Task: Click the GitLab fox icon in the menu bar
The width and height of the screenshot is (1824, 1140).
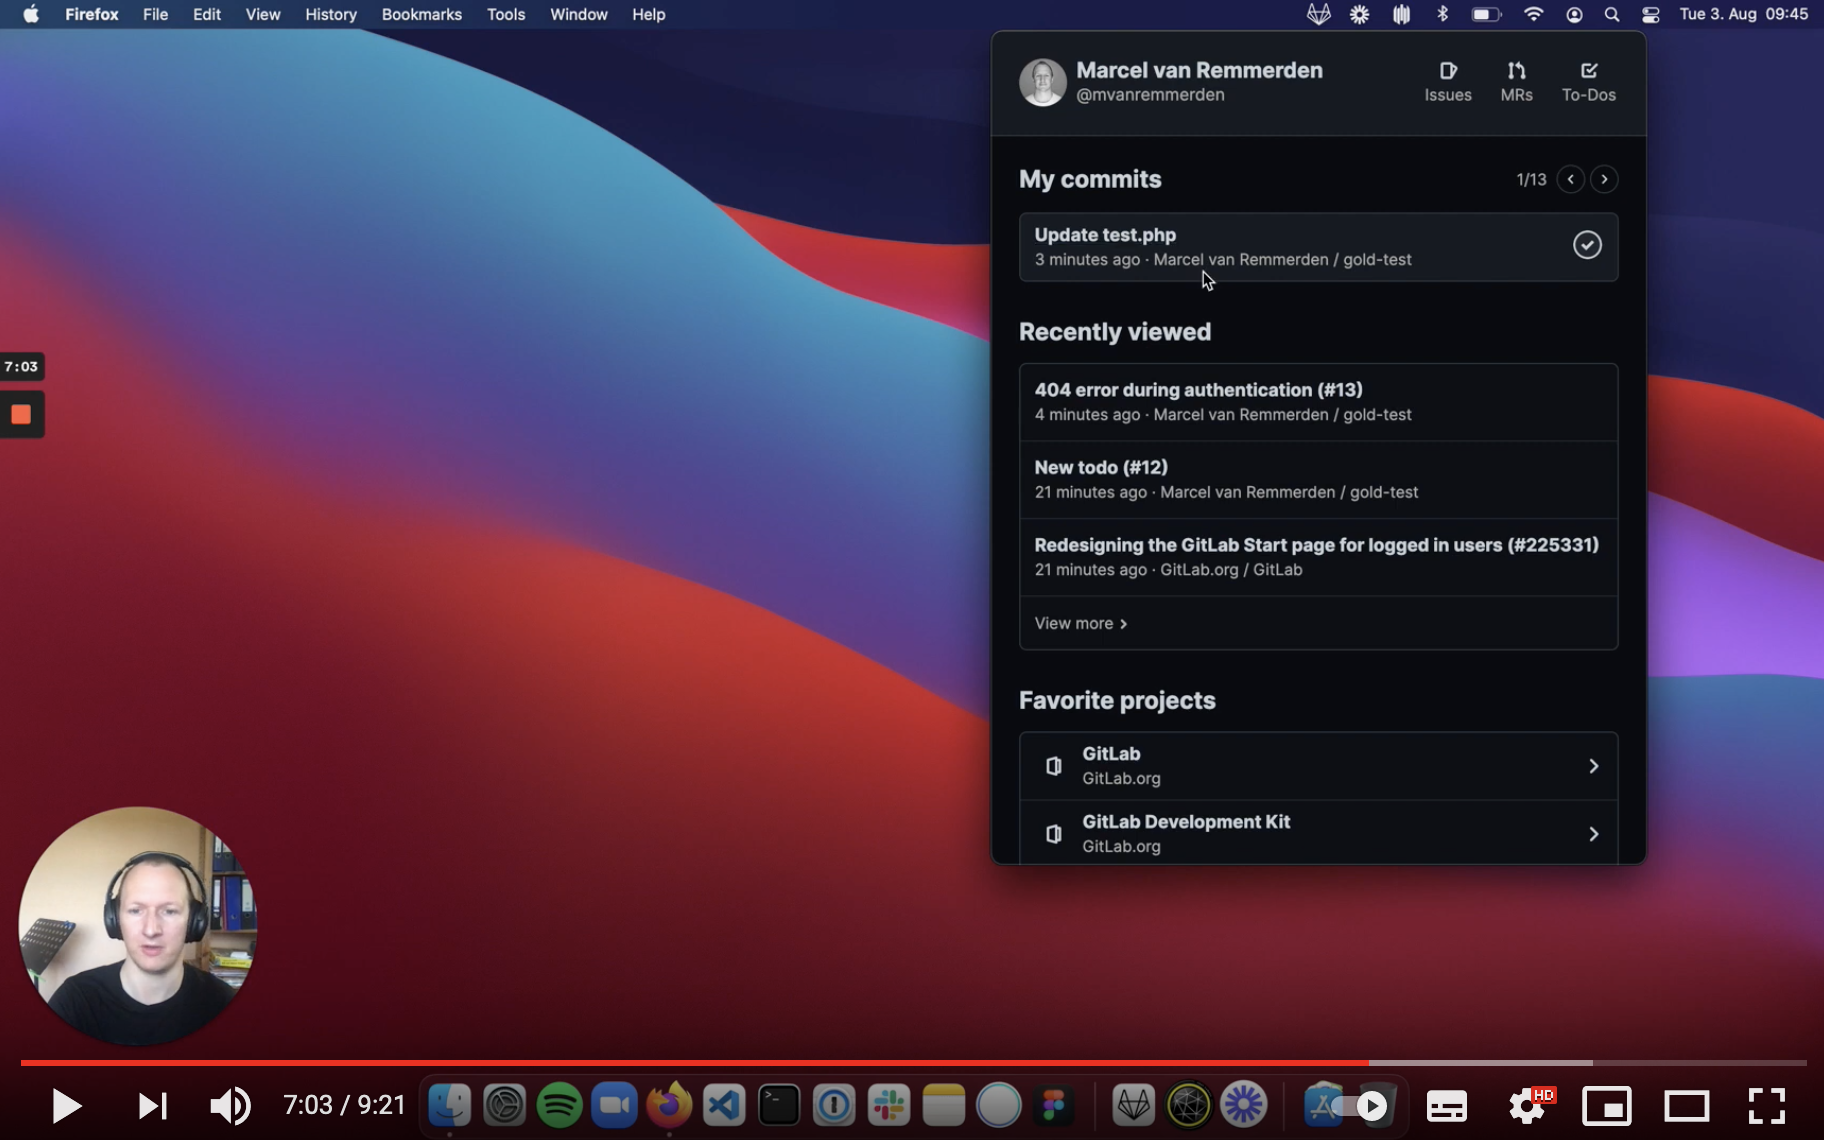Action: click(1319, 14)
